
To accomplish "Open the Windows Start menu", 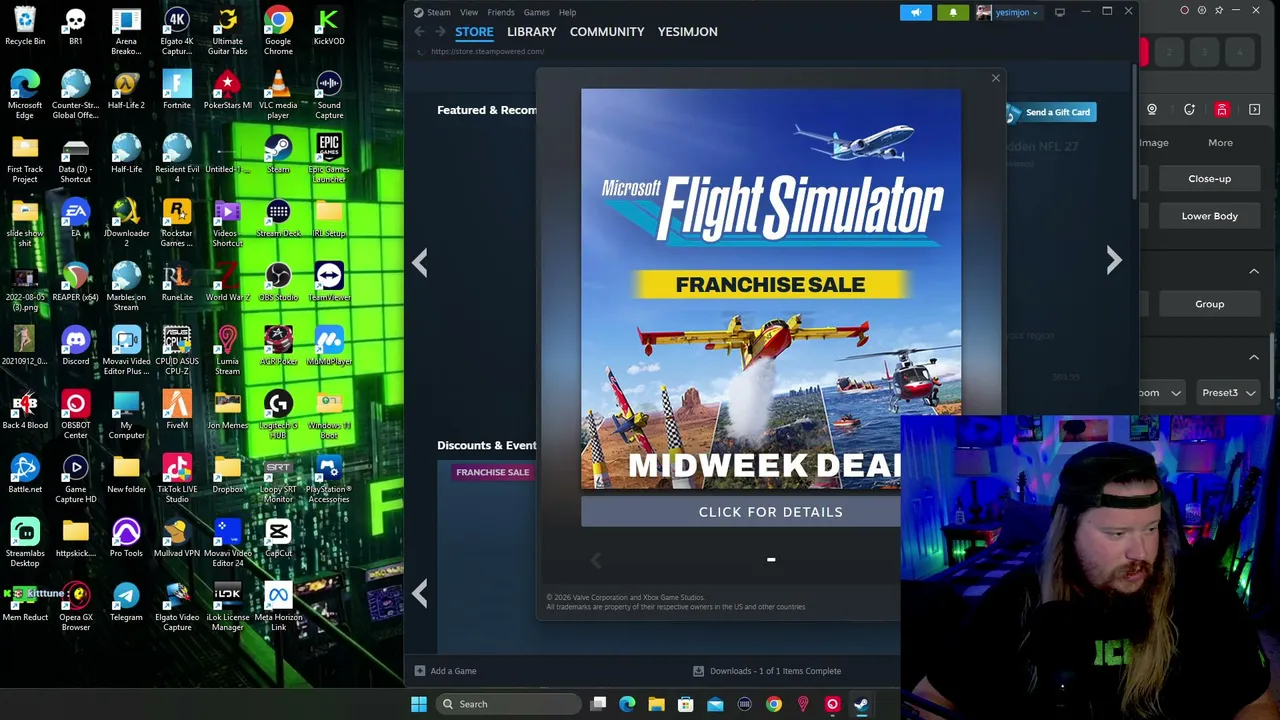I will click(x=419, y=704).
